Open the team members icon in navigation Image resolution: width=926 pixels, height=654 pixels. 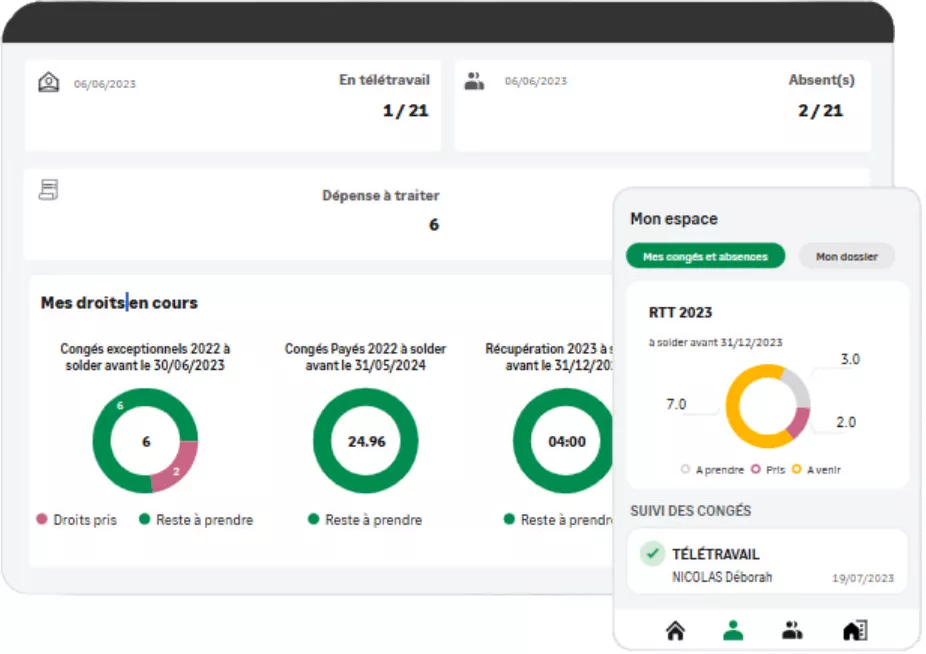pos(792,630)
